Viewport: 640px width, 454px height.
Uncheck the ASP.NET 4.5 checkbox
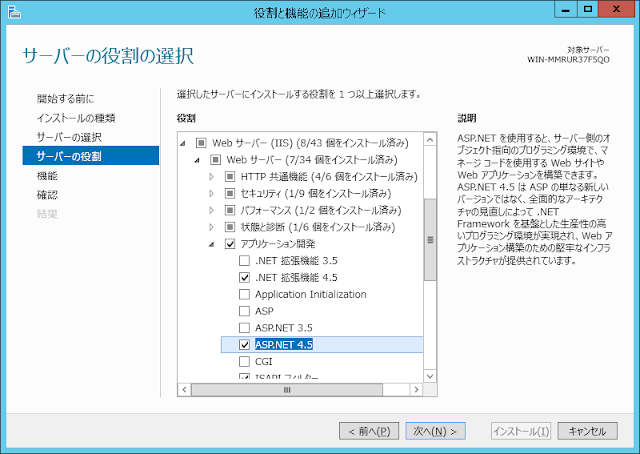click(x=244, y=345)
